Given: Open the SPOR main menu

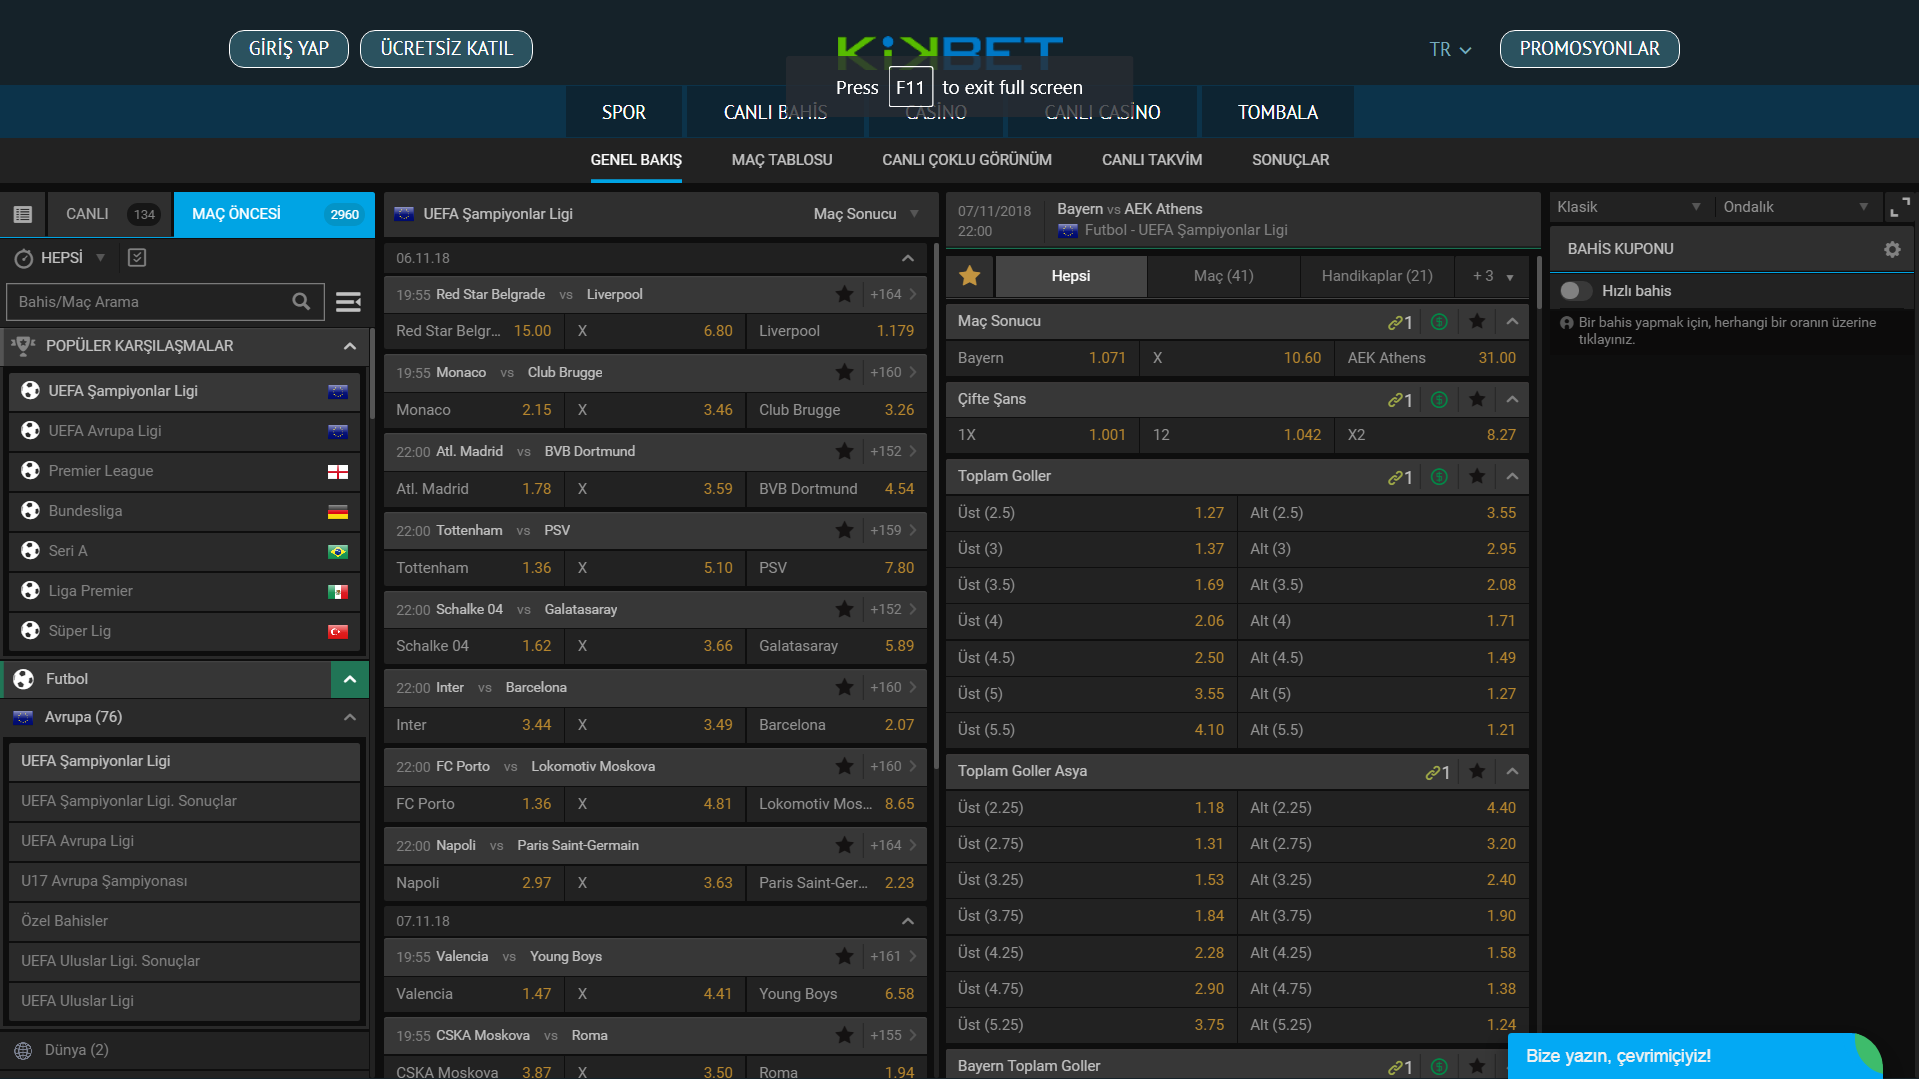Looking at the screenshot, I should tap(624, 112).
